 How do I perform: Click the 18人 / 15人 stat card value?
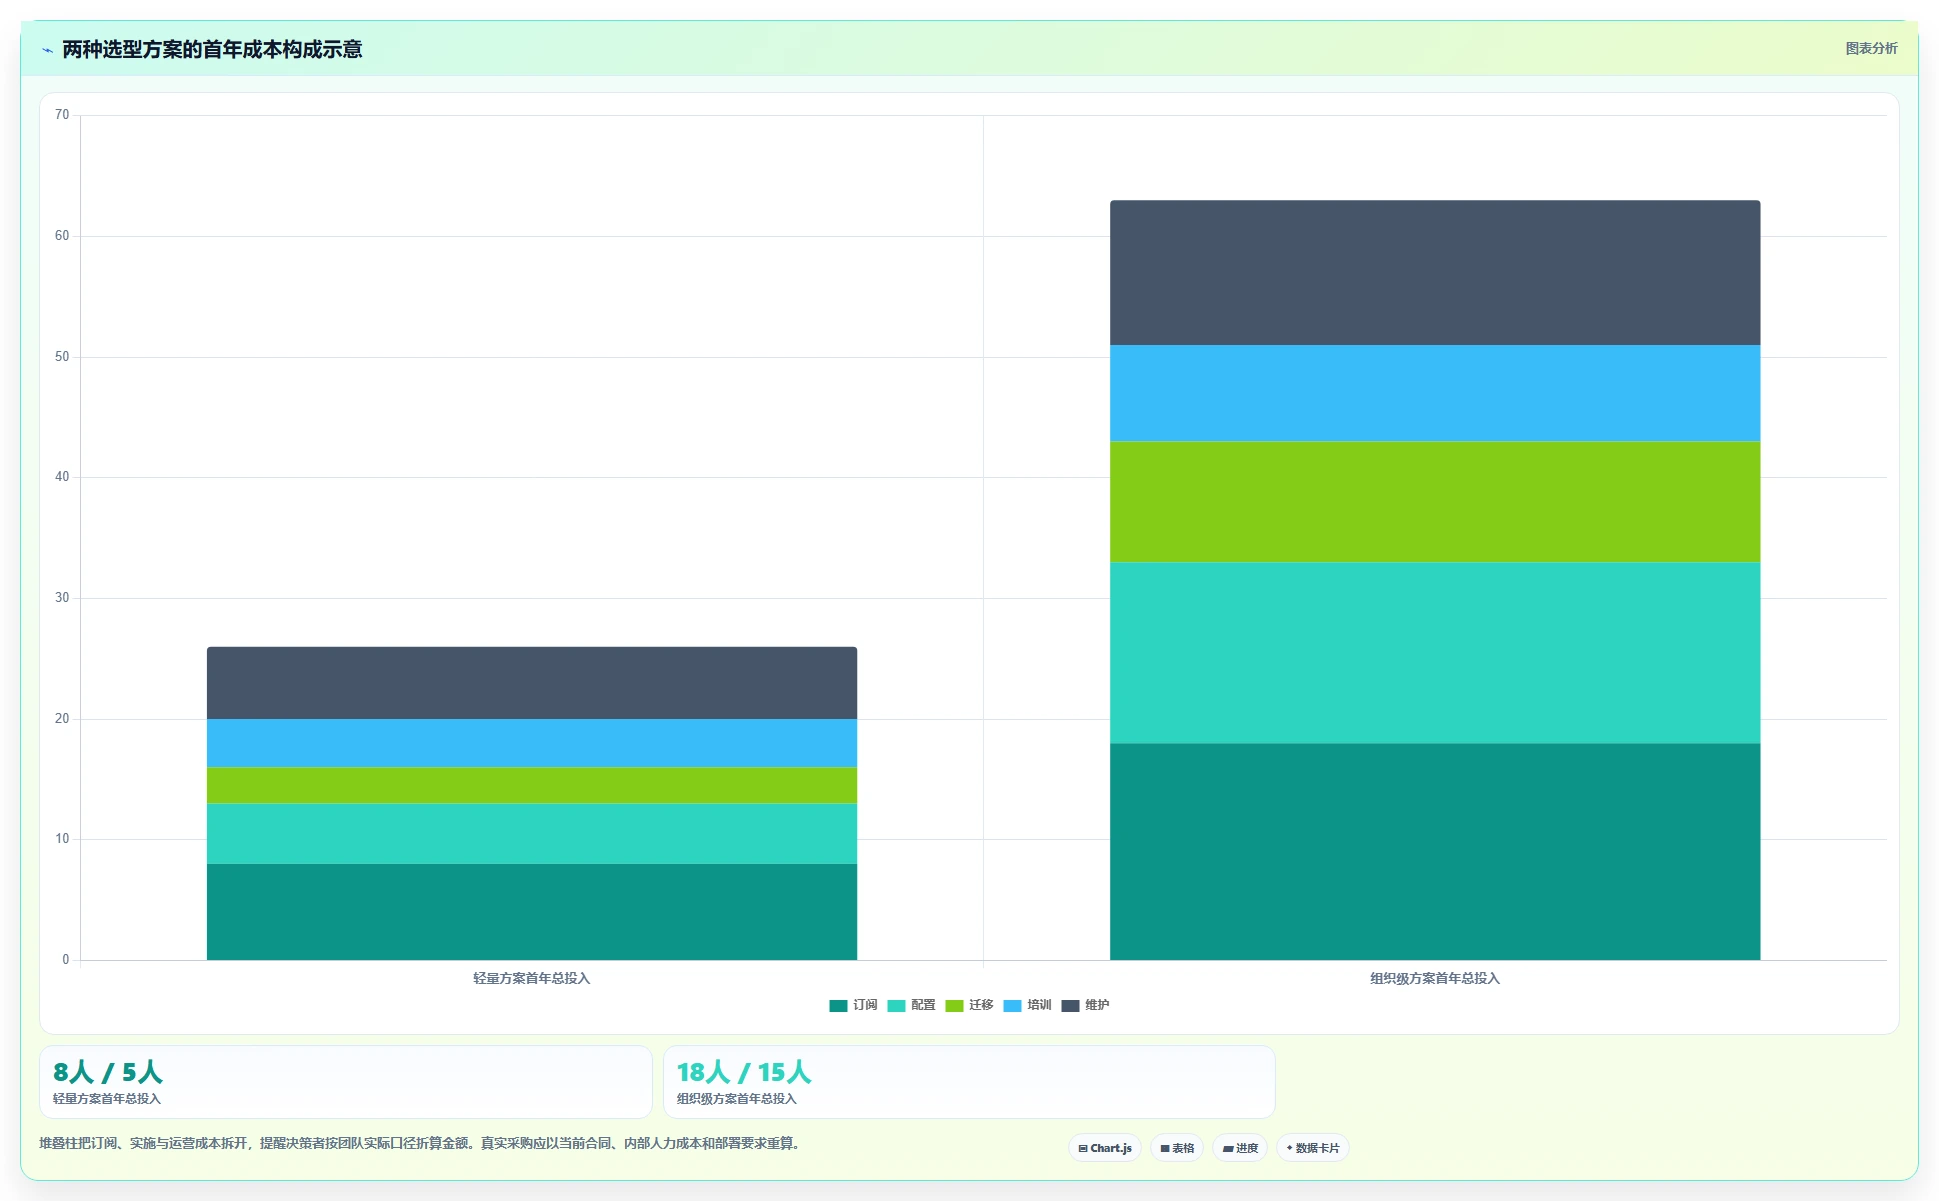click(744, 1072)
